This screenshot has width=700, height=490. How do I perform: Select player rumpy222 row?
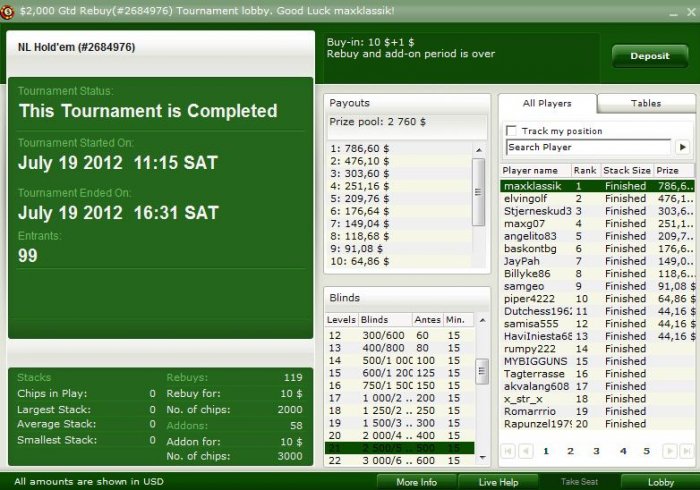pyautogui.click(x=597, y=349)
